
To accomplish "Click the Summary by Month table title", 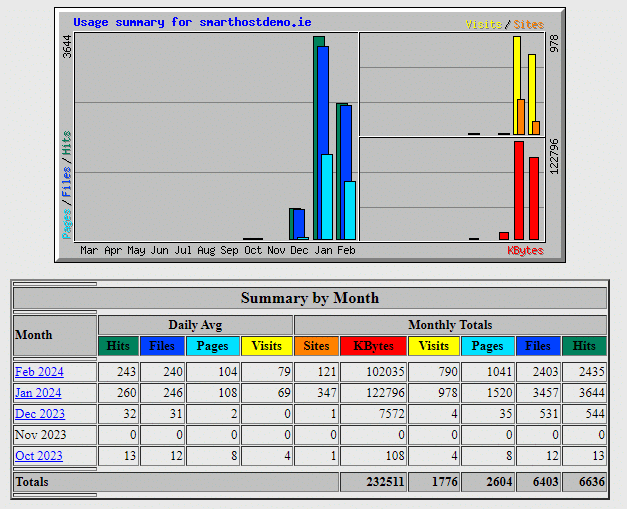I will (310, 298).
